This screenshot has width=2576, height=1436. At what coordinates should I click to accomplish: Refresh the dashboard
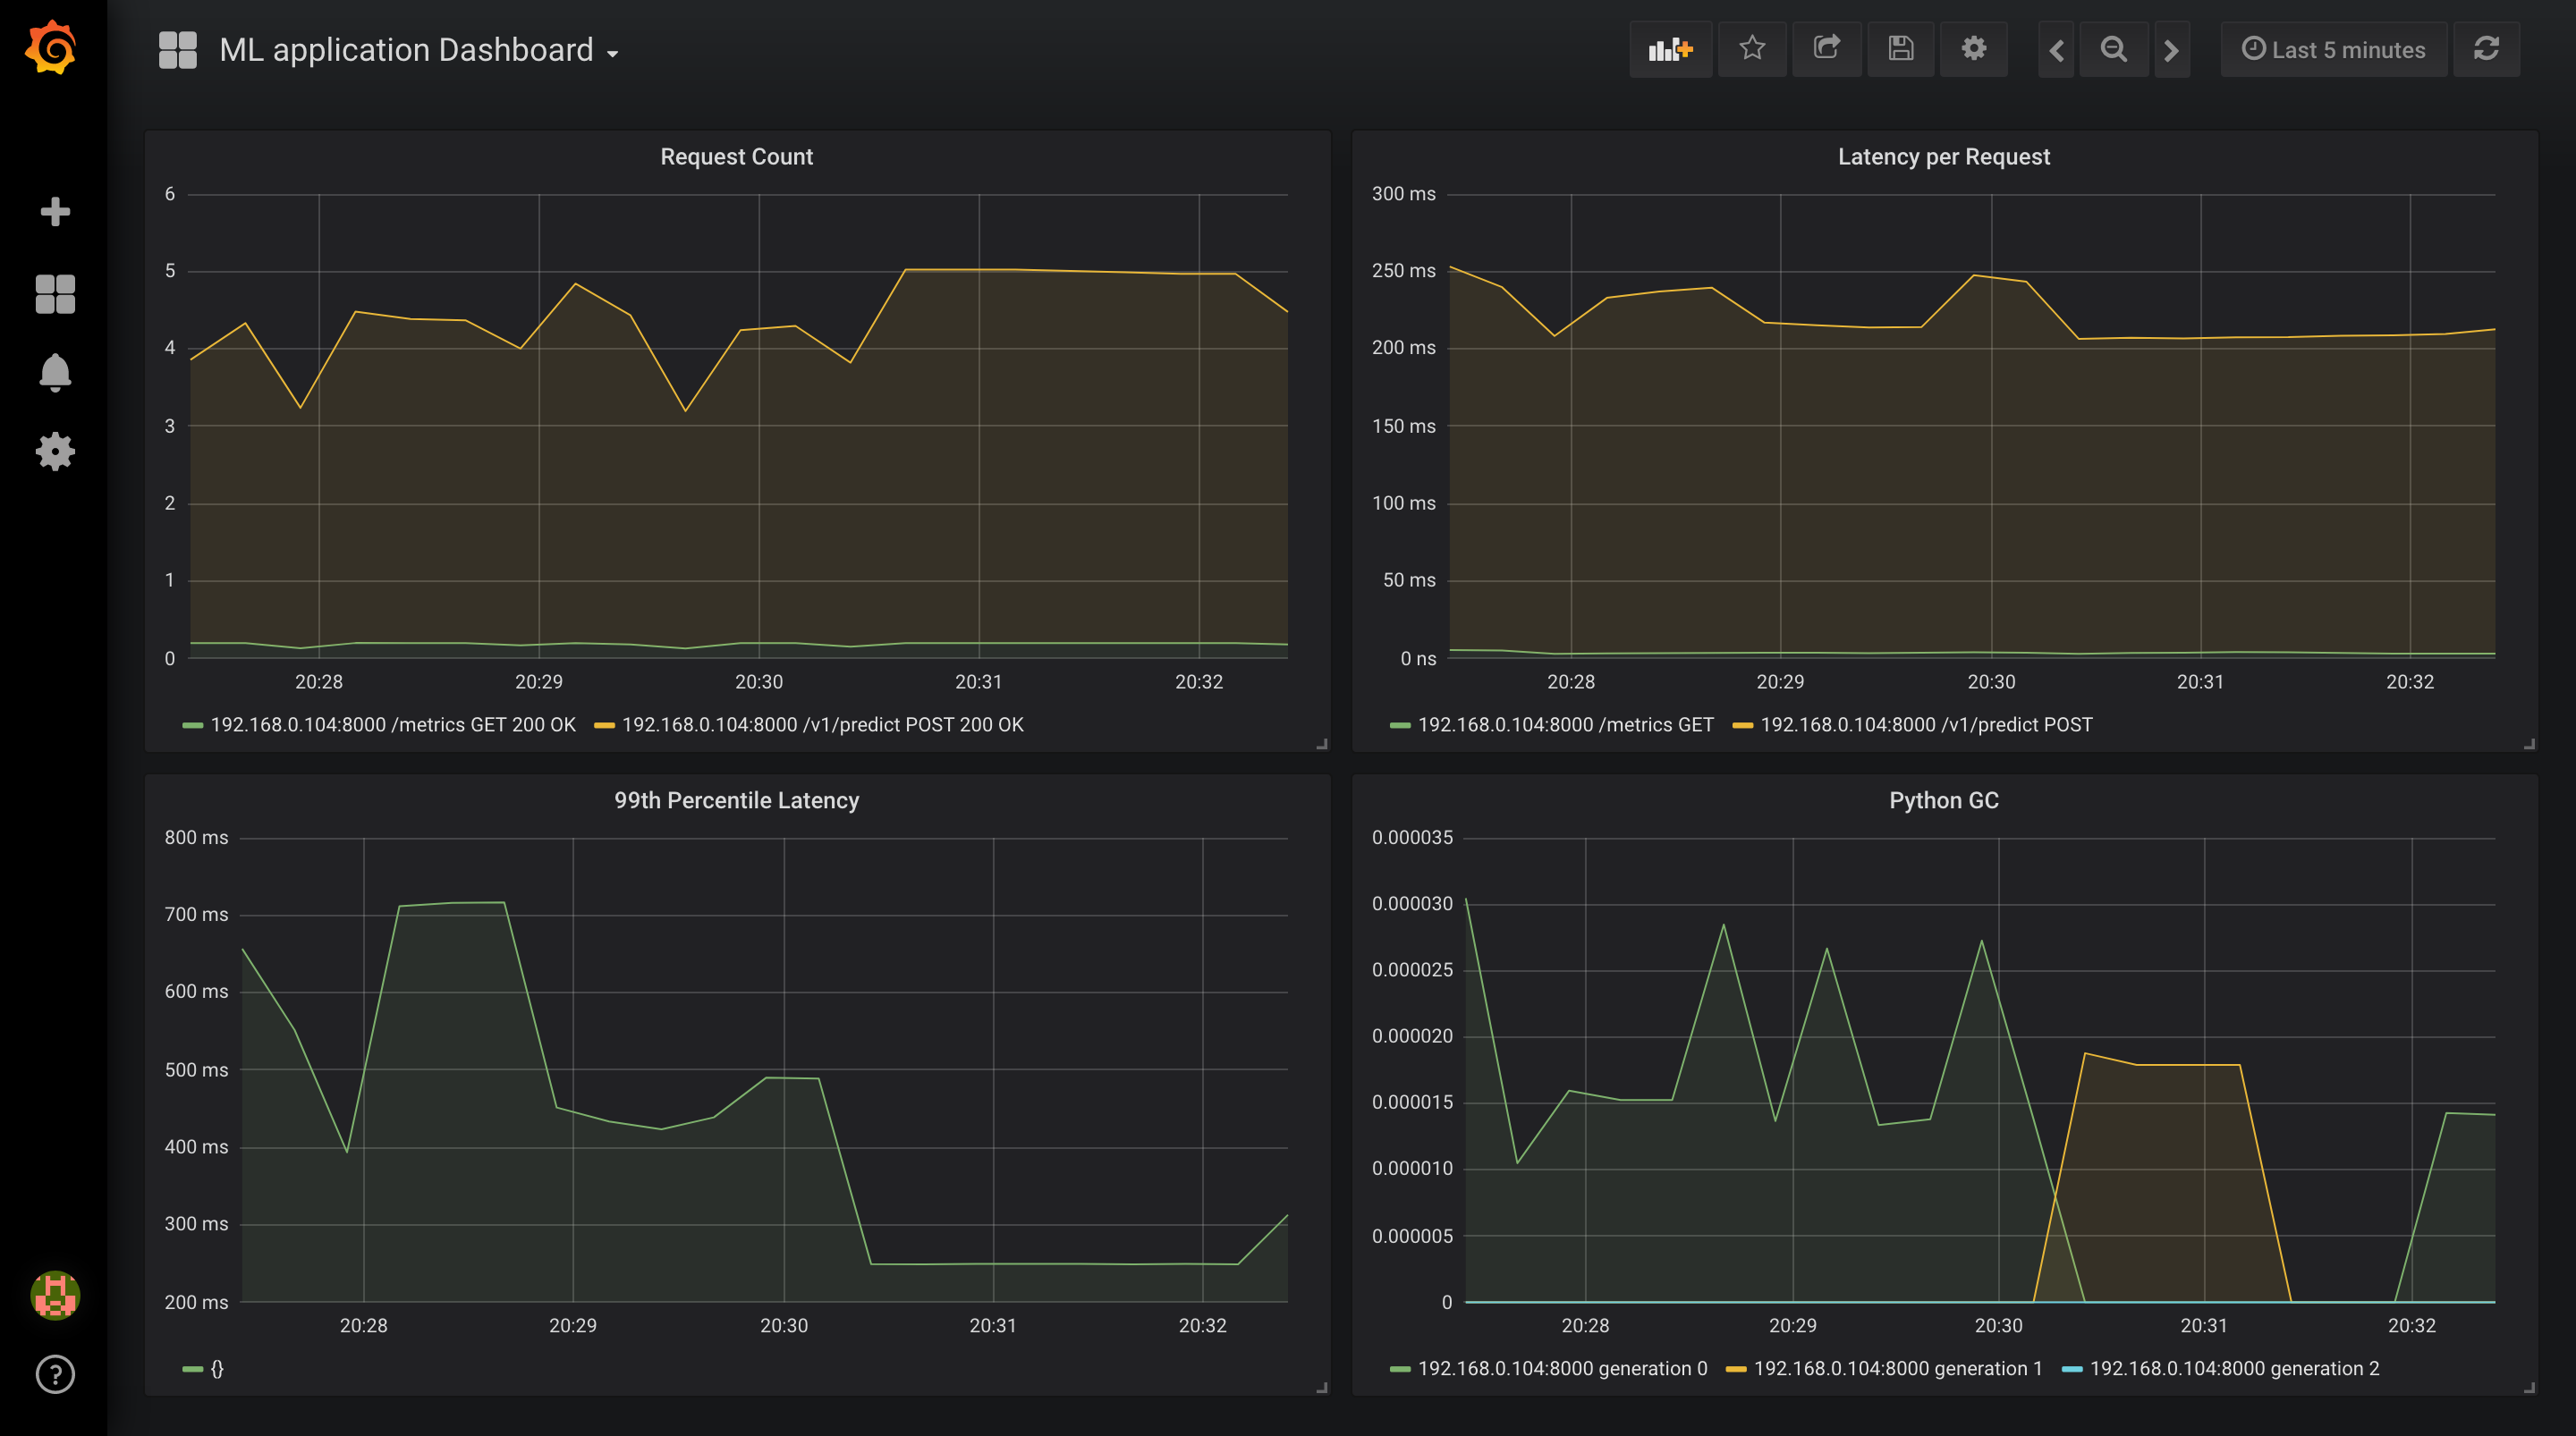pyautogui.click(x=2487, y=49)
